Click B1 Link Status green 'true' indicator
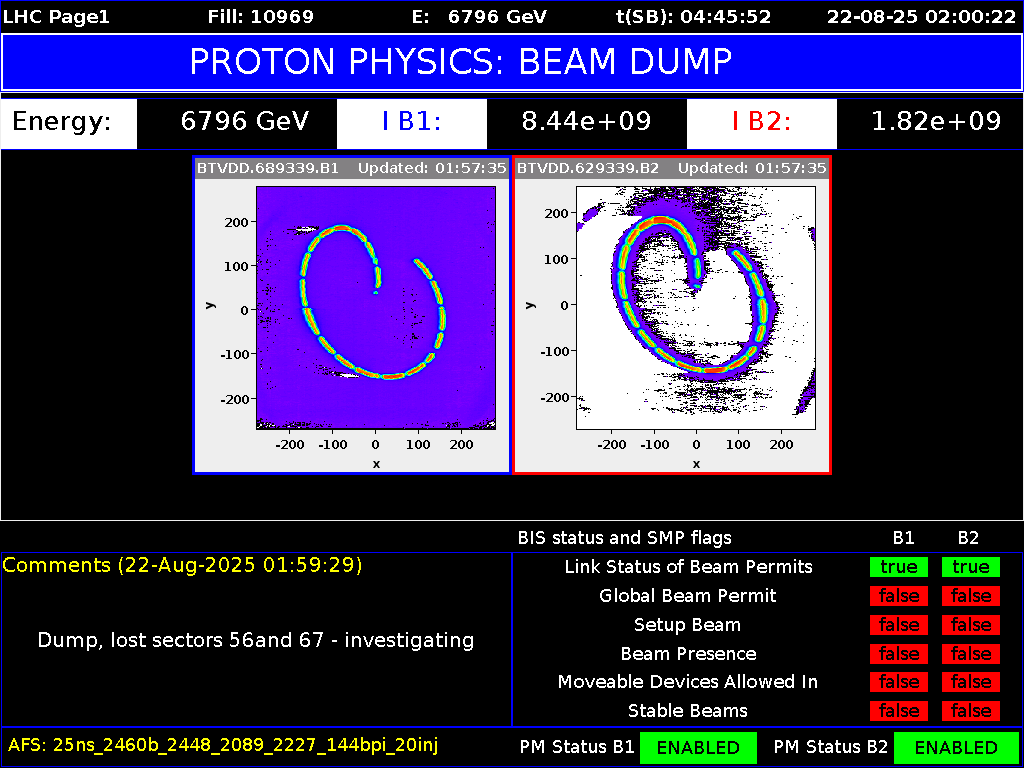Image resolution: width=1024 pixels, height=768 pixels. click(899, 567)
